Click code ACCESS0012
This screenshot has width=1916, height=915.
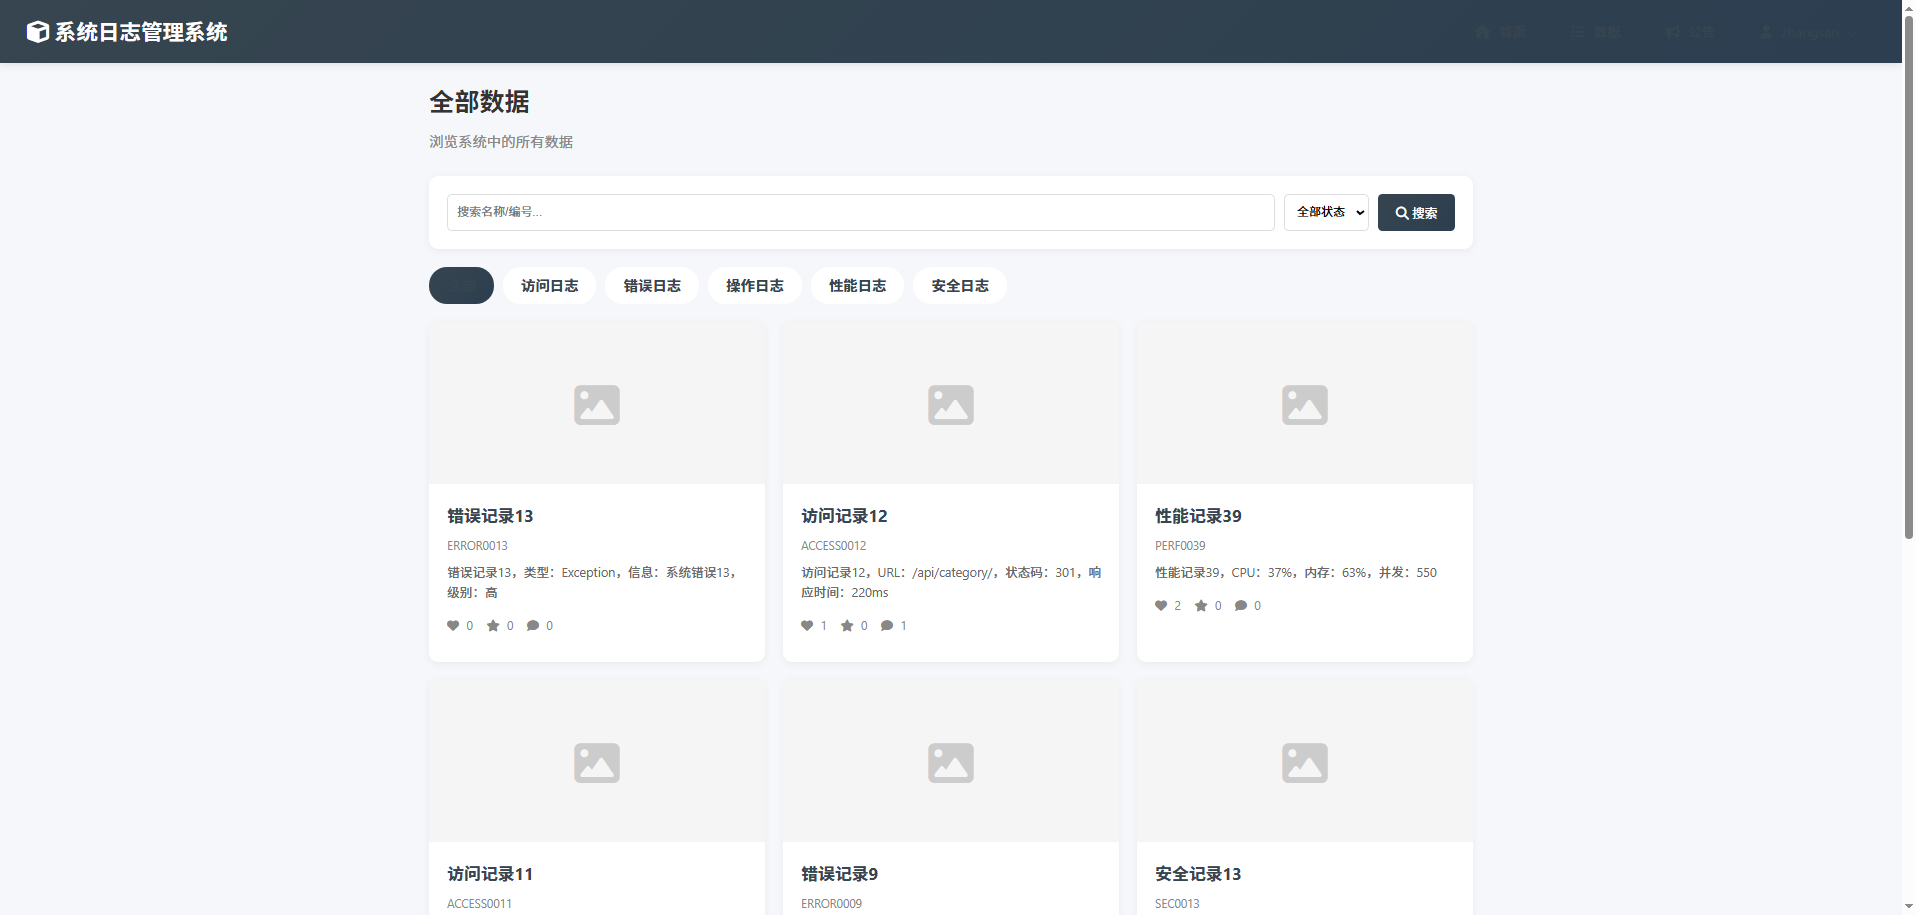point(833,546)
